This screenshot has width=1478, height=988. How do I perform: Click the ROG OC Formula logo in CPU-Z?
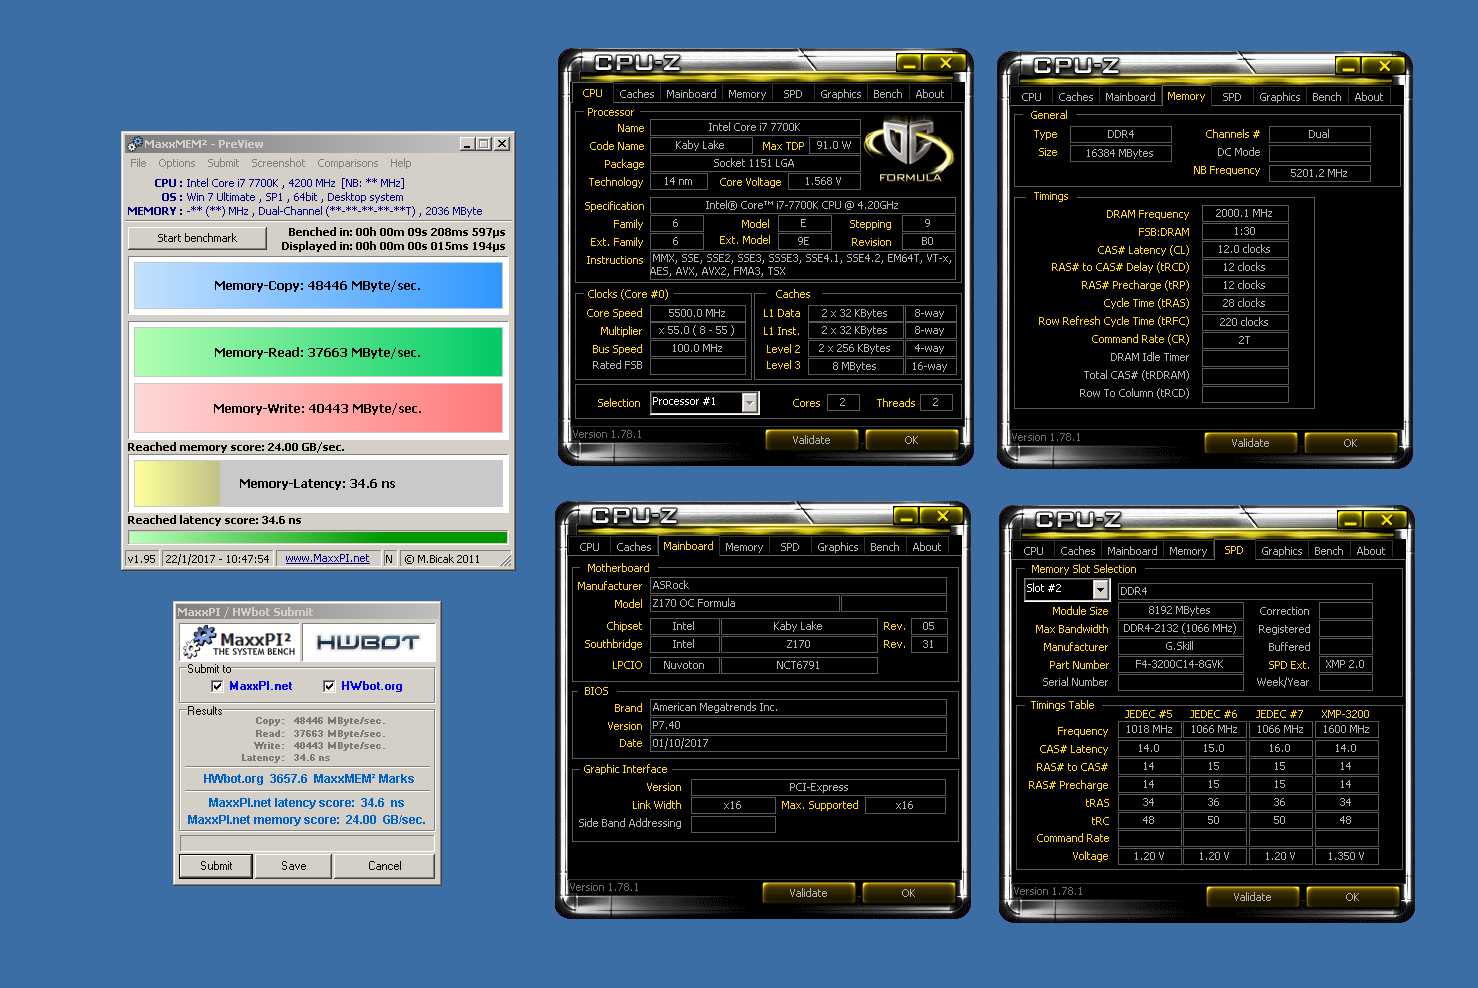[909, 150]
